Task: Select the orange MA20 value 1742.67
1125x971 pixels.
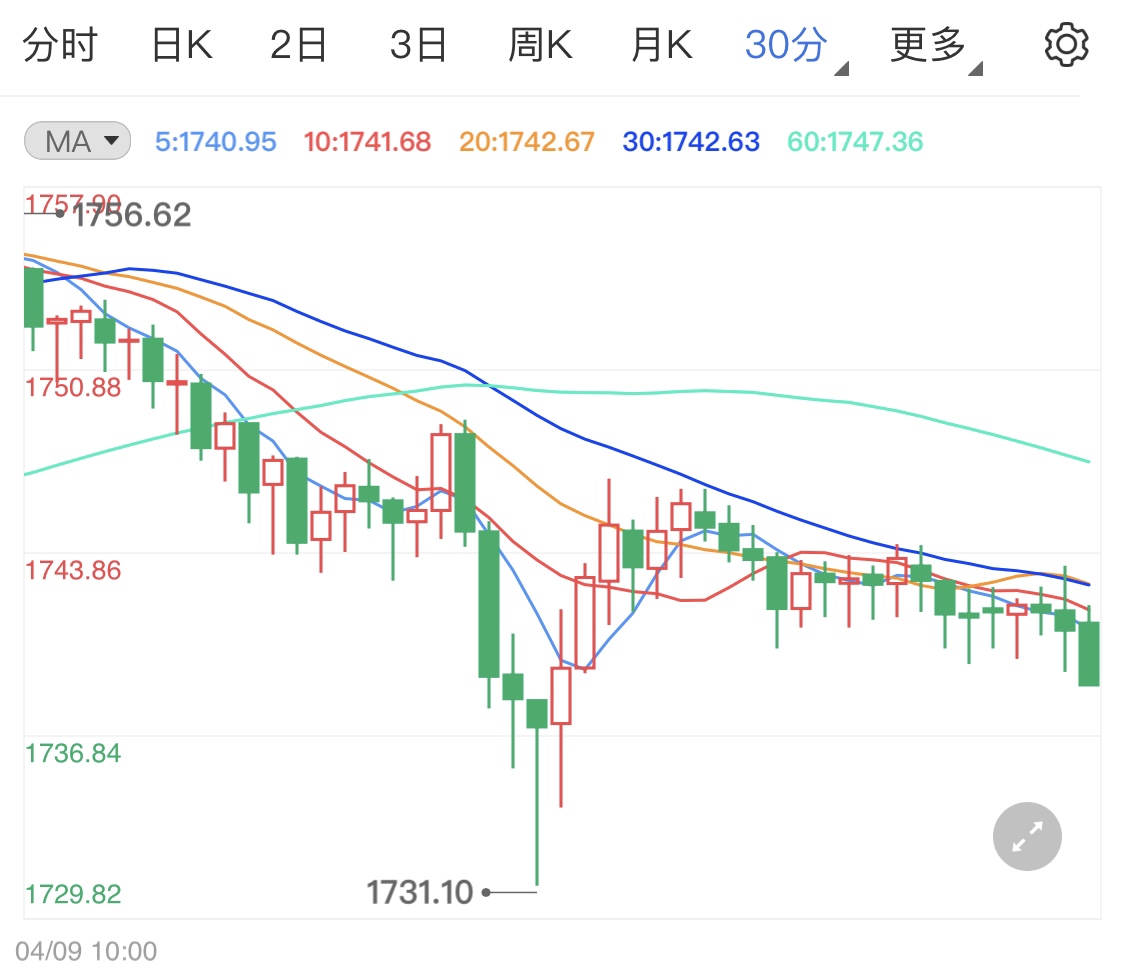Action: tap(525, 141)
